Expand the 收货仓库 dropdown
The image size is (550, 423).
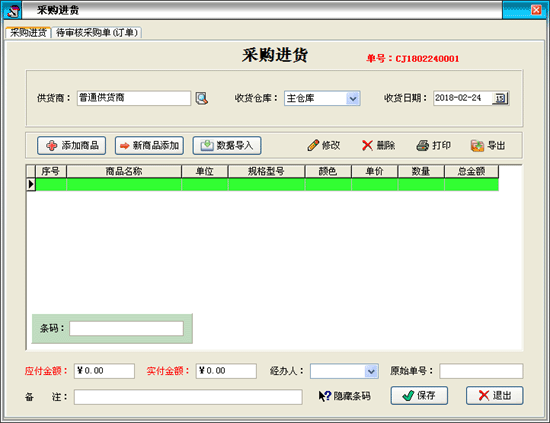pyautogui.click(x=353, y=99)
